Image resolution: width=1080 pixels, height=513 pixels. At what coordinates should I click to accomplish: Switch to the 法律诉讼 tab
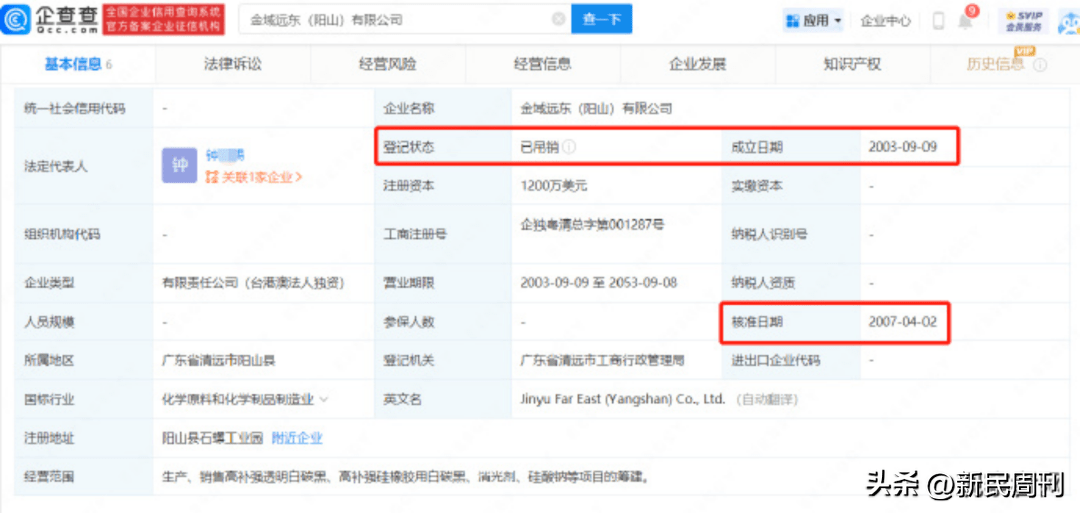(x=233, y=65)
